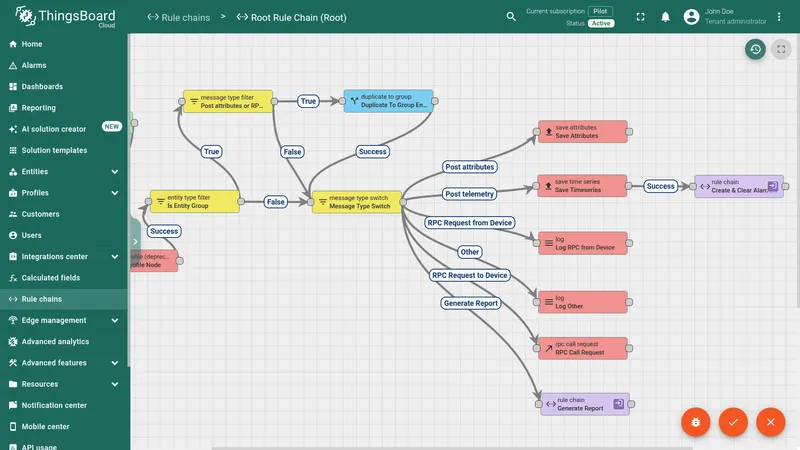Select the Save Timeseries node
The image size is (800, 450).
(x=582, y=186)
